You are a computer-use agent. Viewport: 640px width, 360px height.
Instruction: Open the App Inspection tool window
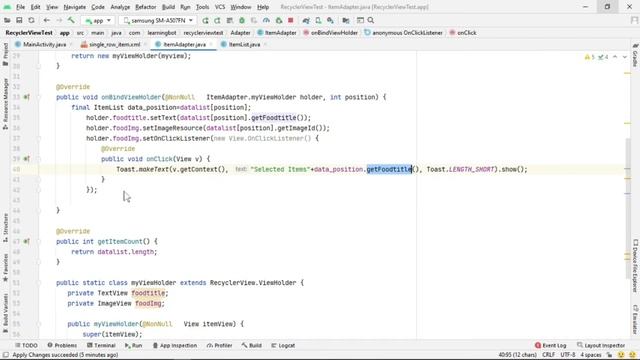(175, 345)
